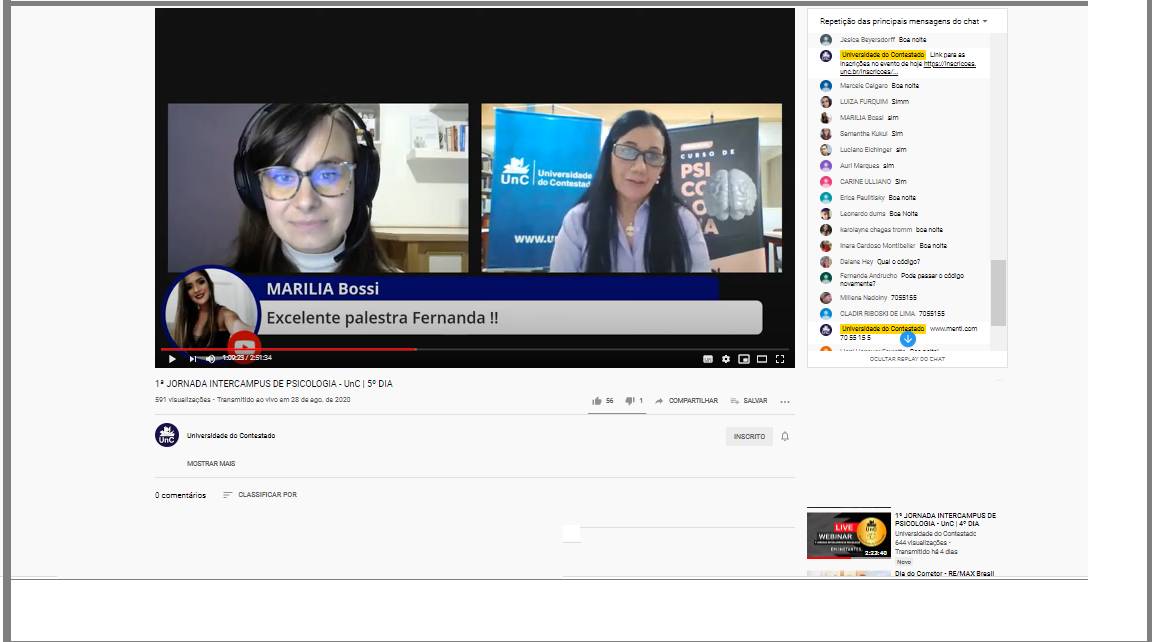This screenshot has height=642, width=1152.
Task: Expand description with MOSTRAR MAIS
Action: (211, 464)
